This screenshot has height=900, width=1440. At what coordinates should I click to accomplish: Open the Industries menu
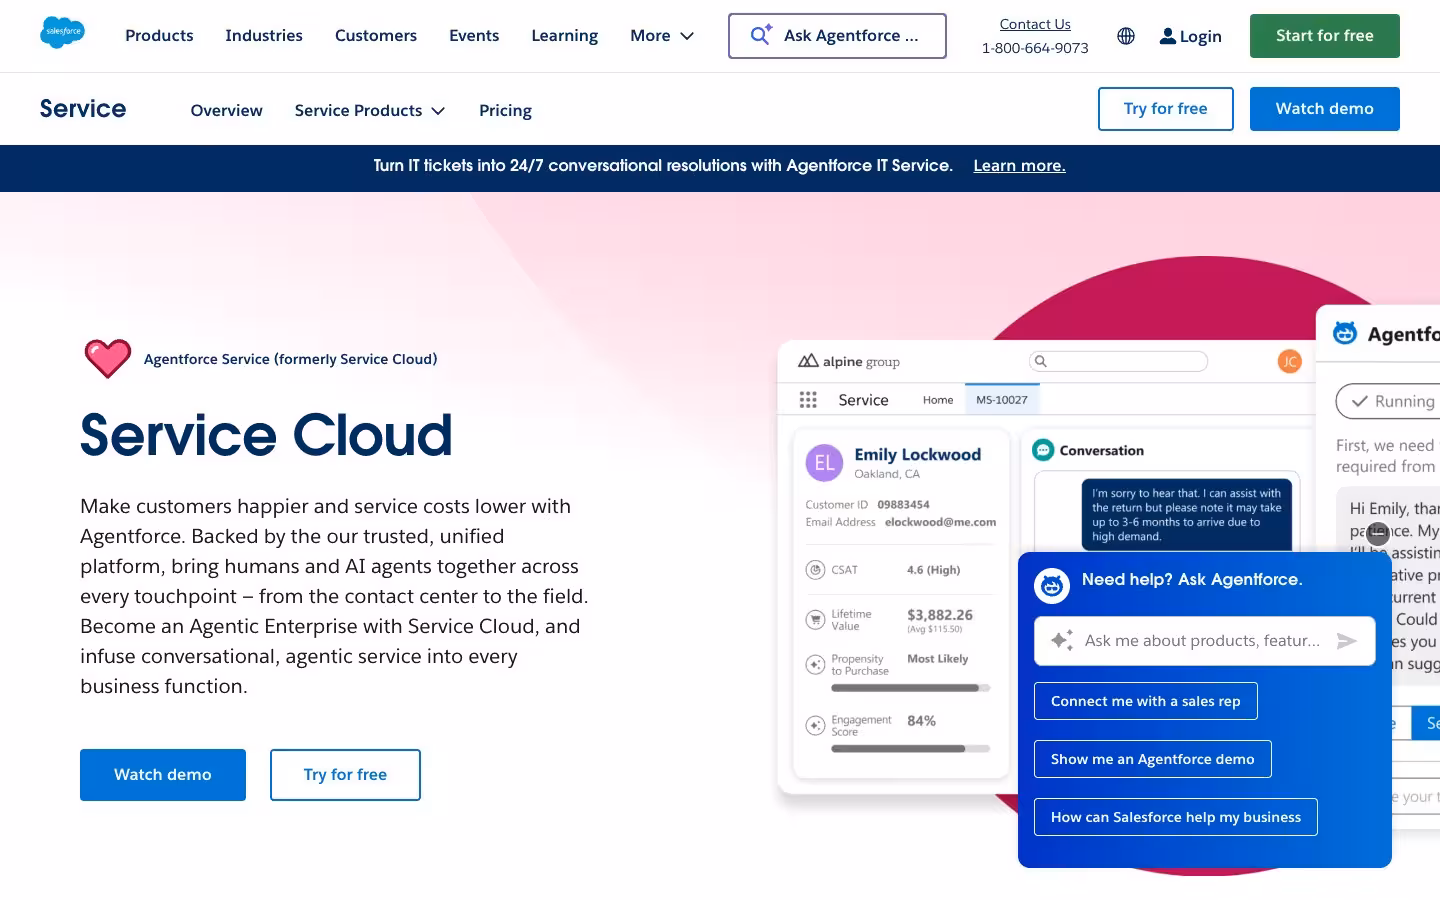[264, 36]
